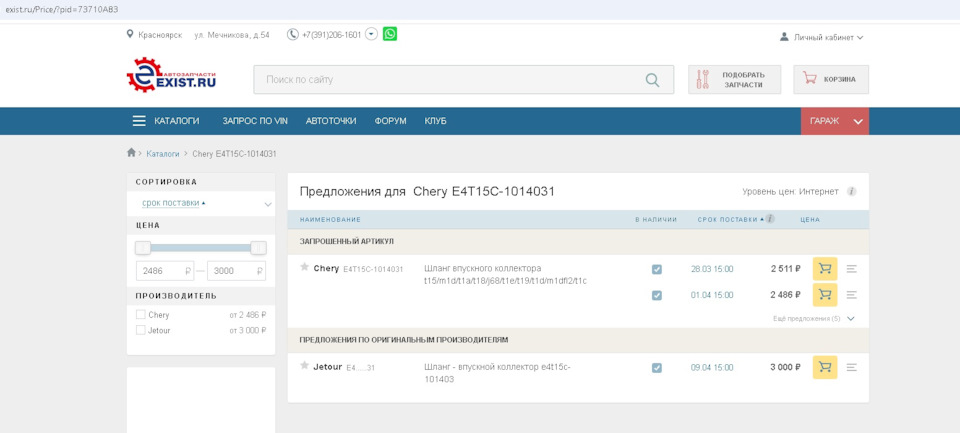
Task: Open details menu for 2 486 ₽ offer
Action: (x=852, y=295)
